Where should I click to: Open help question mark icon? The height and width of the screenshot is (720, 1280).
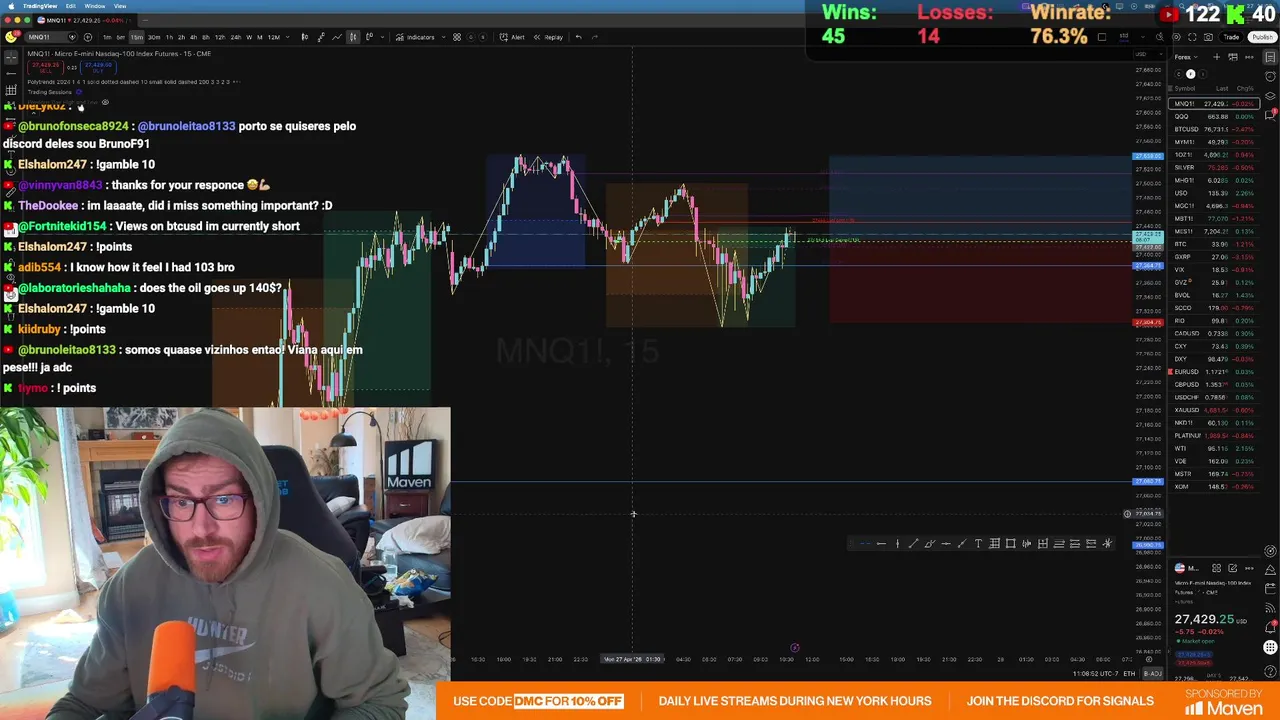tap(1270, 670)
